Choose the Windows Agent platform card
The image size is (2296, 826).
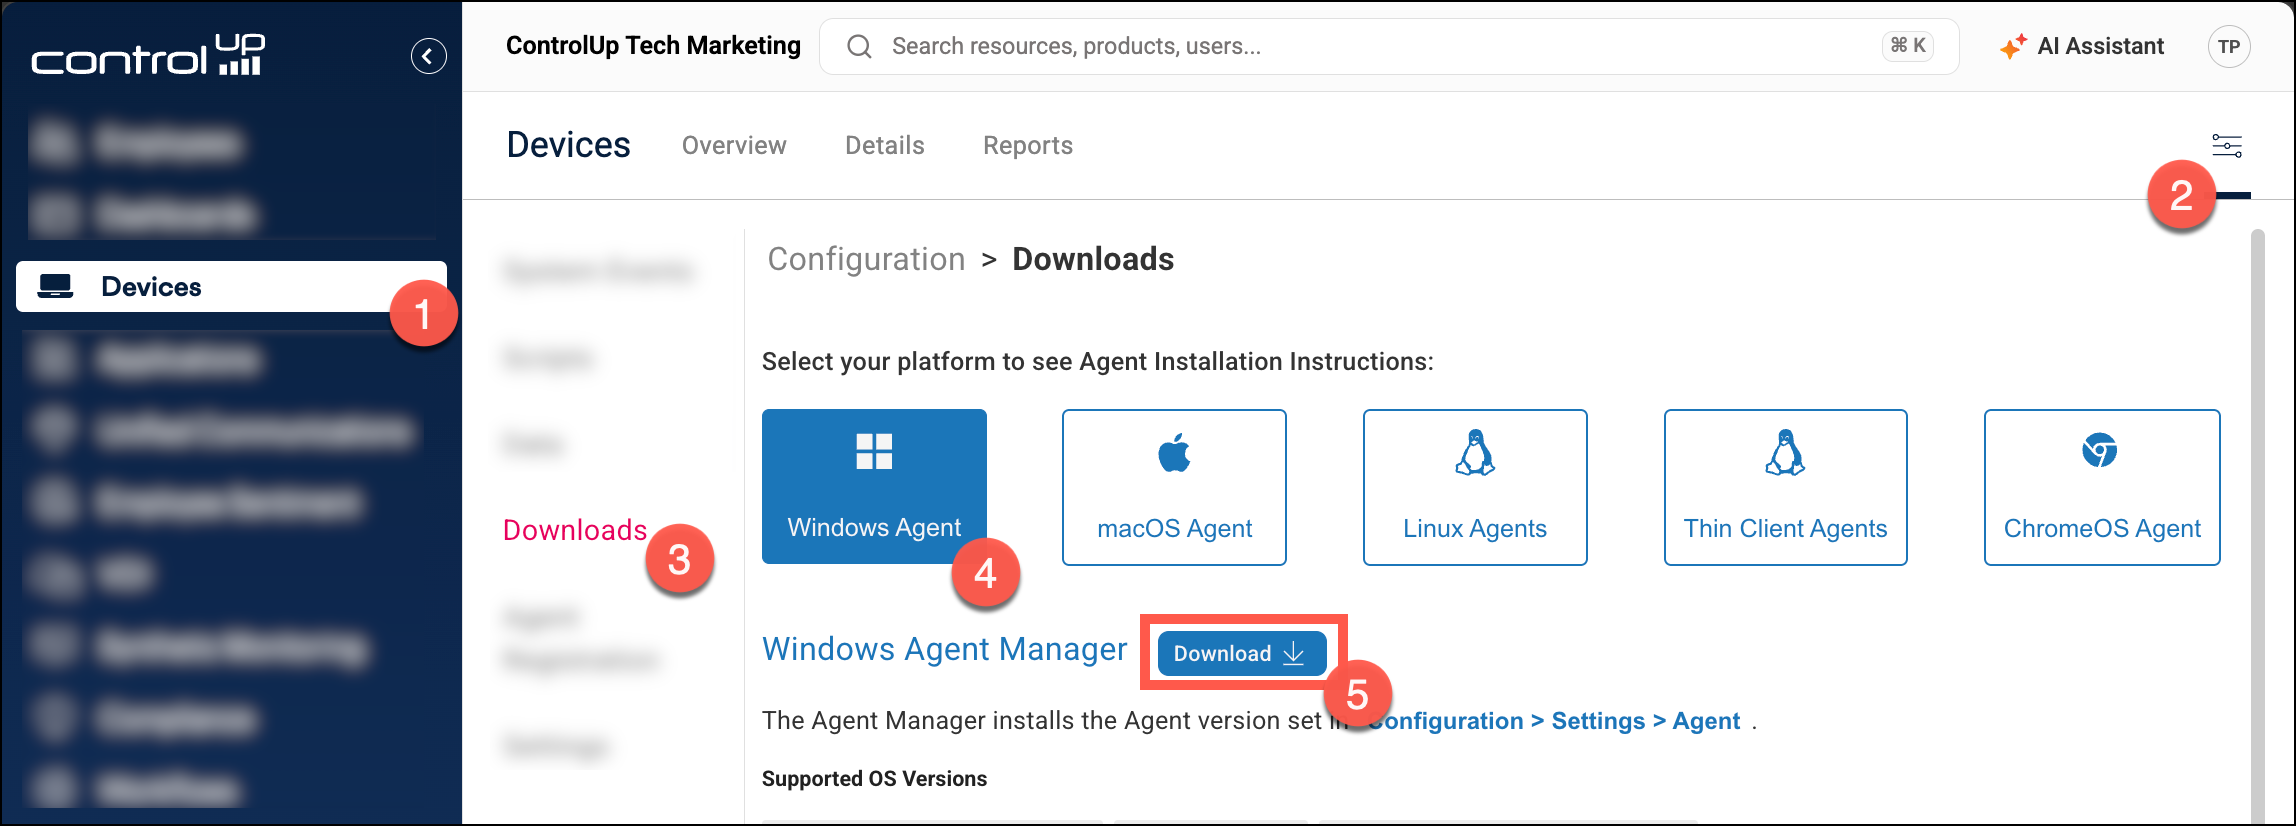click(x=874, y=487)
